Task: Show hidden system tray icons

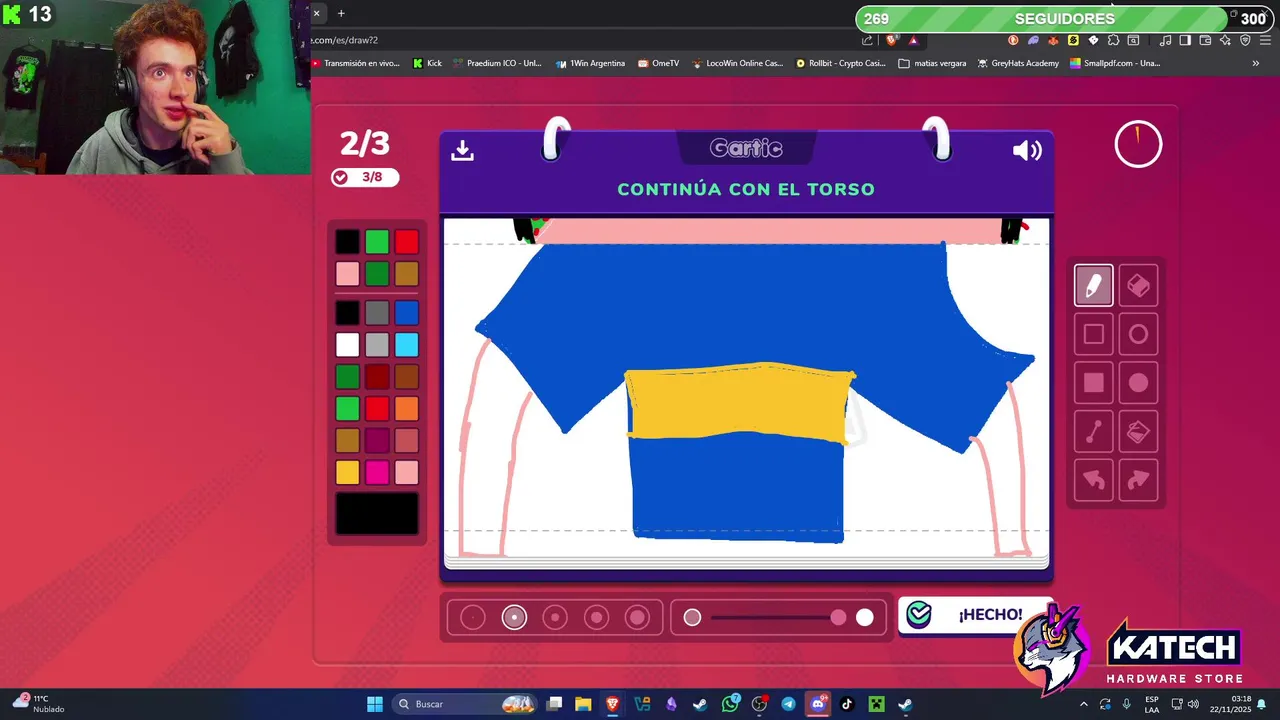Action: 1083,704
